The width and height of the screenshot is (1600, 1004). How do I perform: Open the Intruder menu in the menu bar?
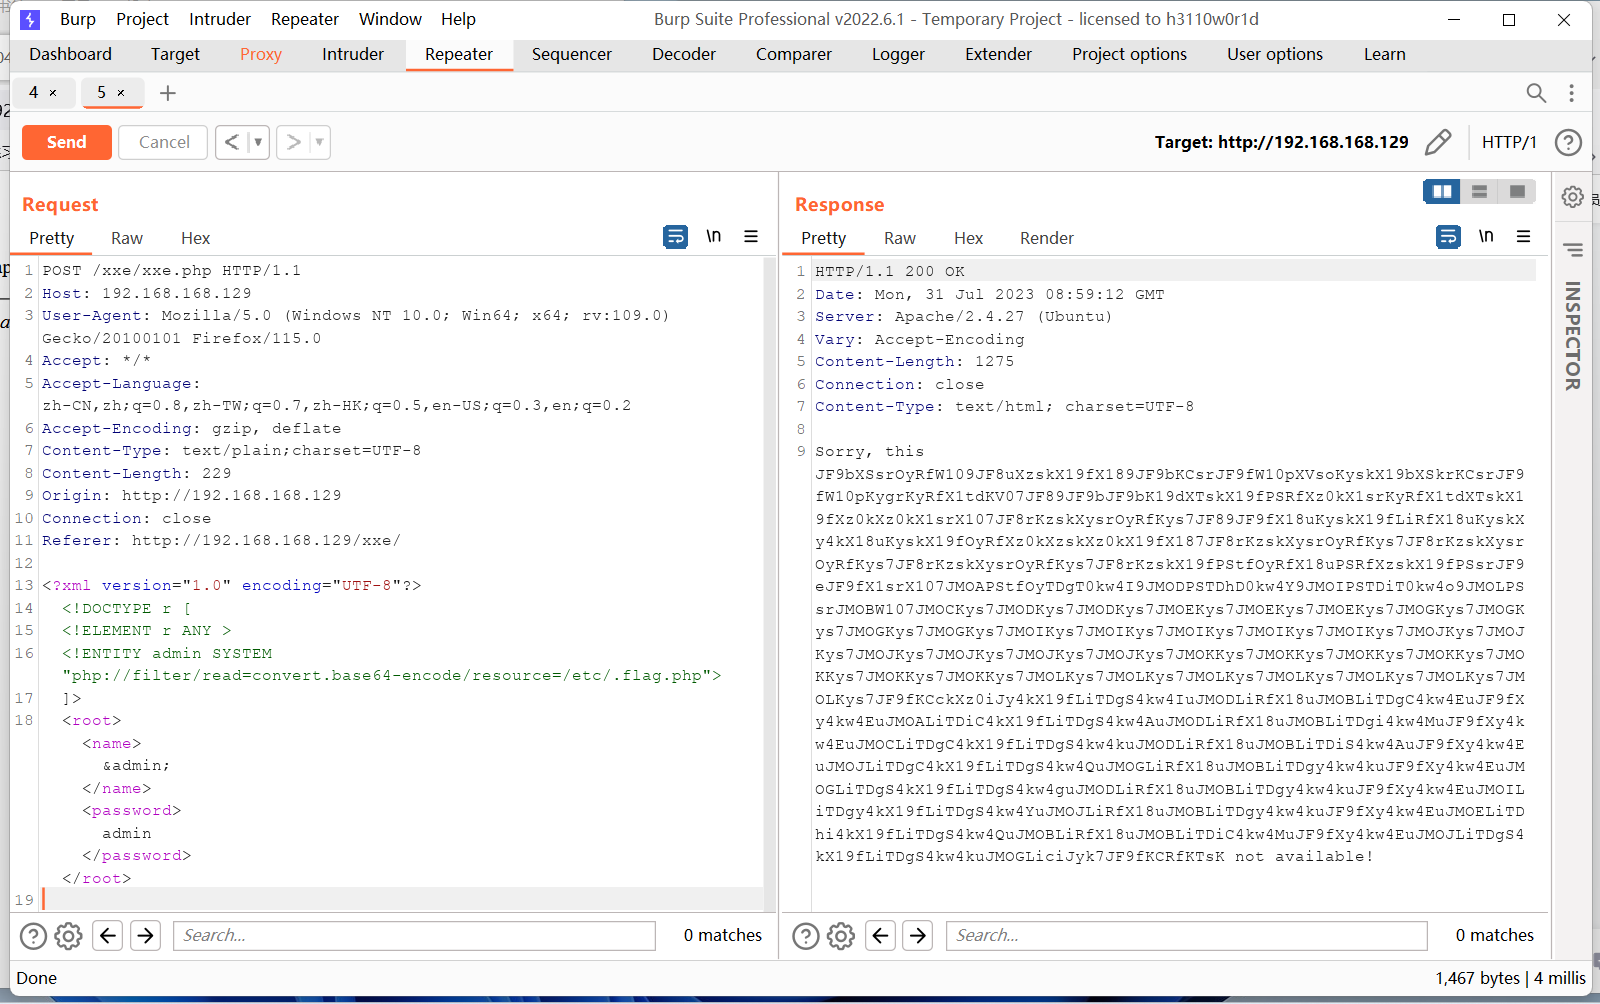coord(220,19)
